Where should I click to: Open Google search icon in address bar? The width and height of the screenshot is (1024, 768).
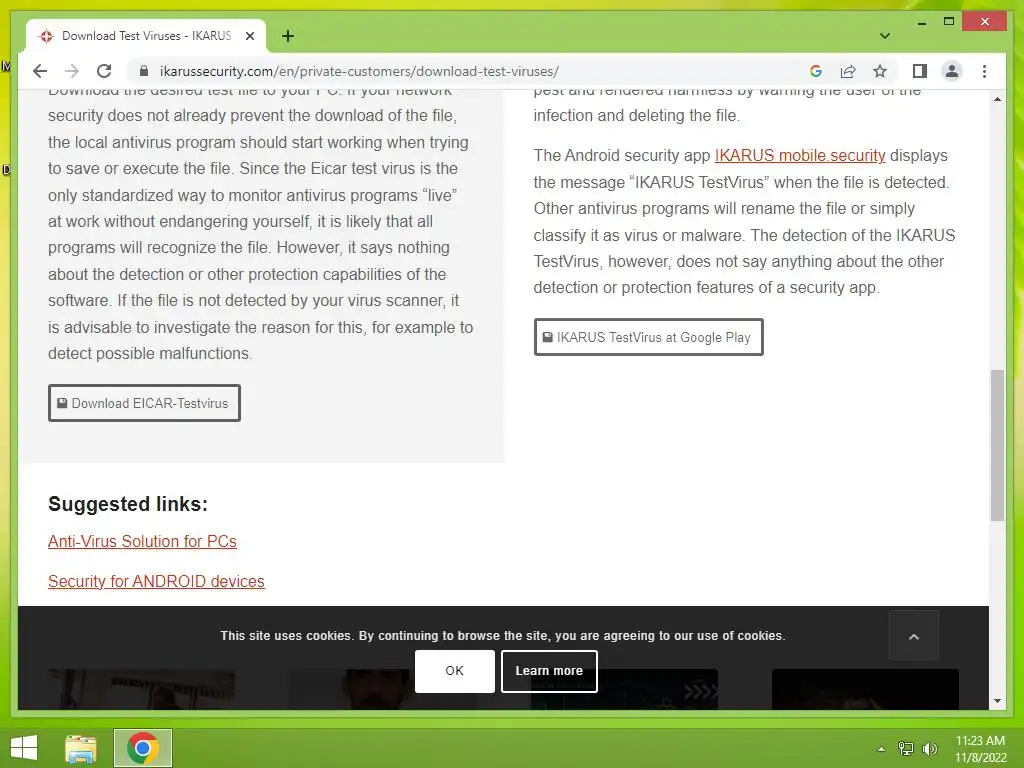click(x=816, y=71)
